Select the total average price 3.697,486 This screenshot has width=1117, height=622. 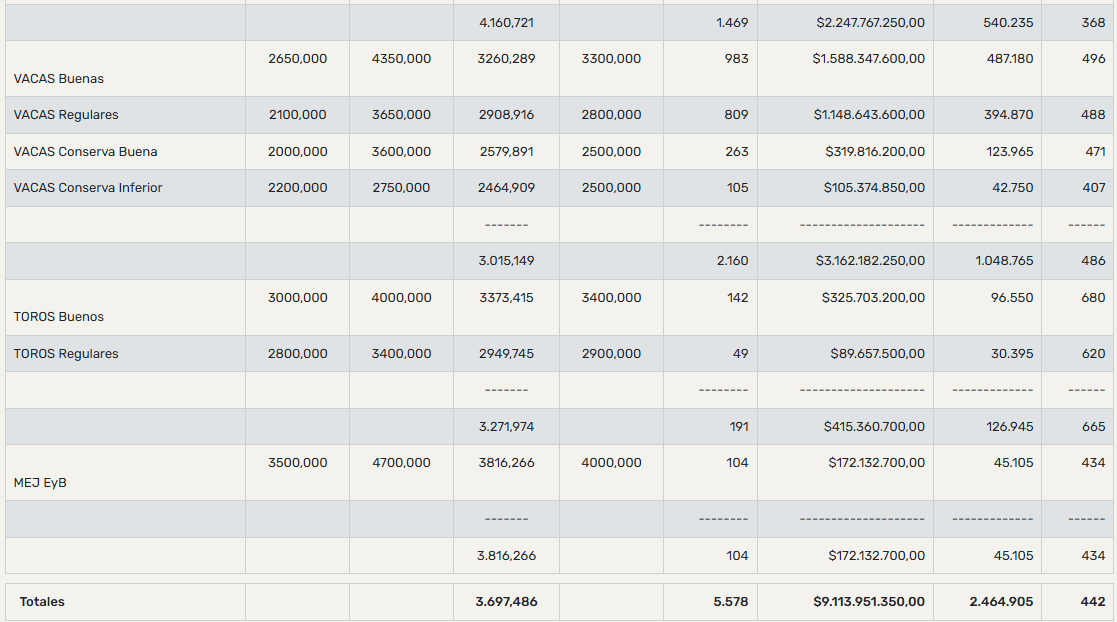(x=506, y=601)
